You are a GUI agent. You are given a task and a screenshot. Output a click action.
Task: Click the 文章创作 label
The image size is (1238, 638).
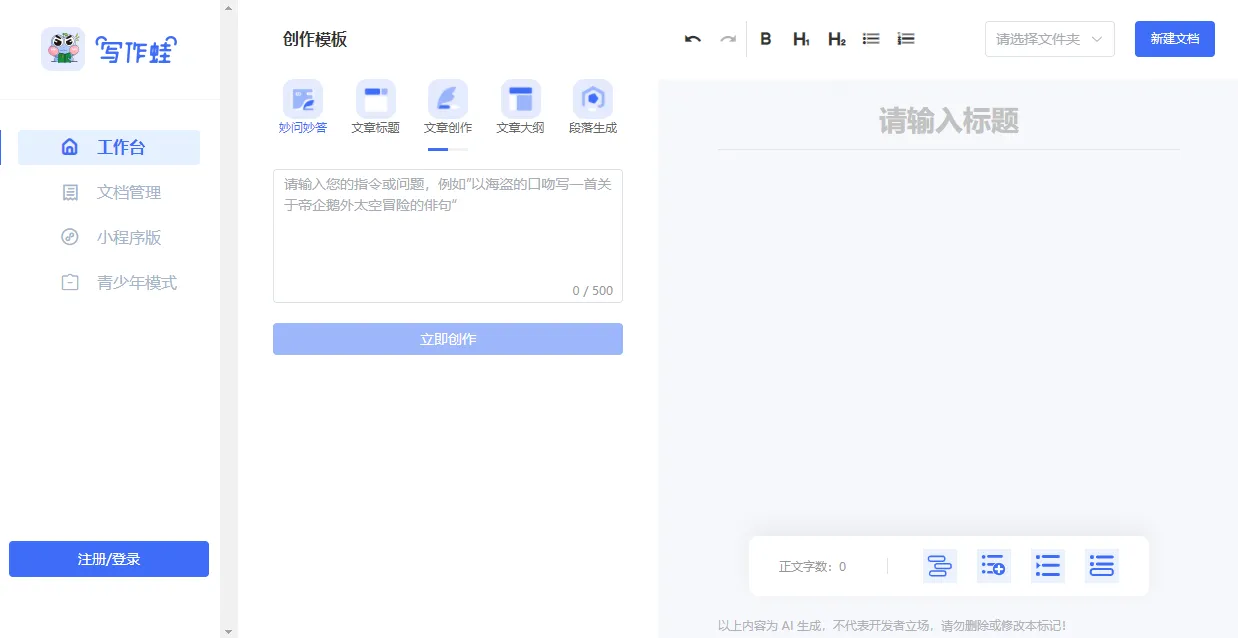coord(448,128)
